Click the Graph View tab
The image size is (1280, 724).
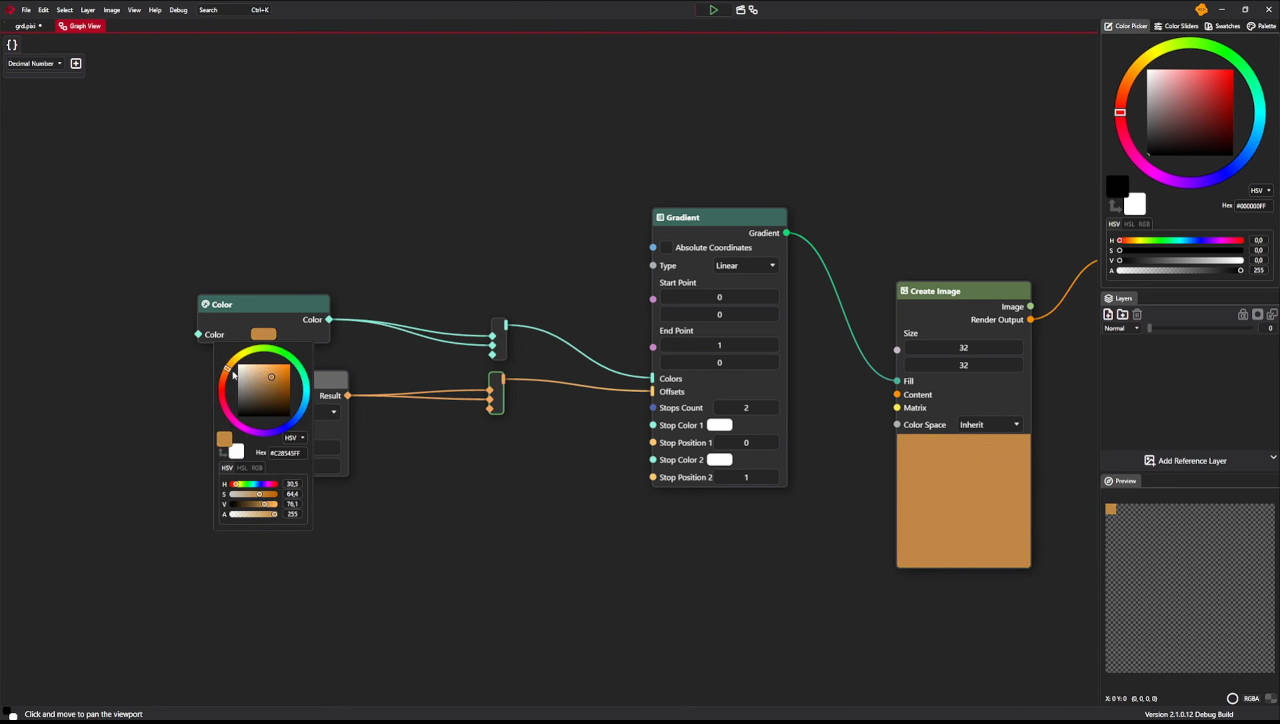80,26
